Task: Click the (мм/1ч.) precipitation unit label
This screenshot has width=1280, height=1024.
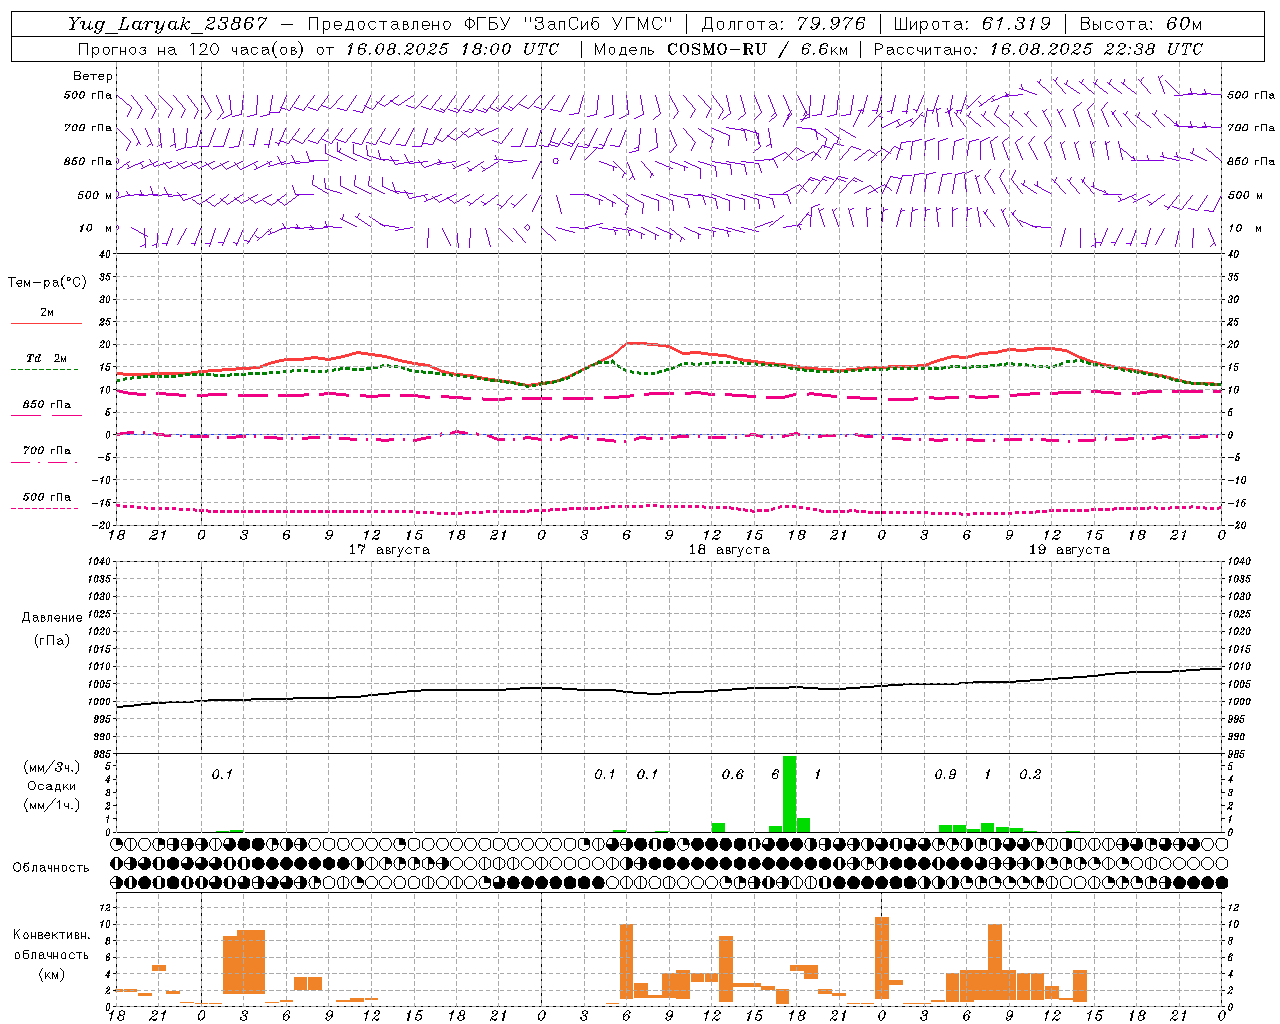Action: point(49,805)
